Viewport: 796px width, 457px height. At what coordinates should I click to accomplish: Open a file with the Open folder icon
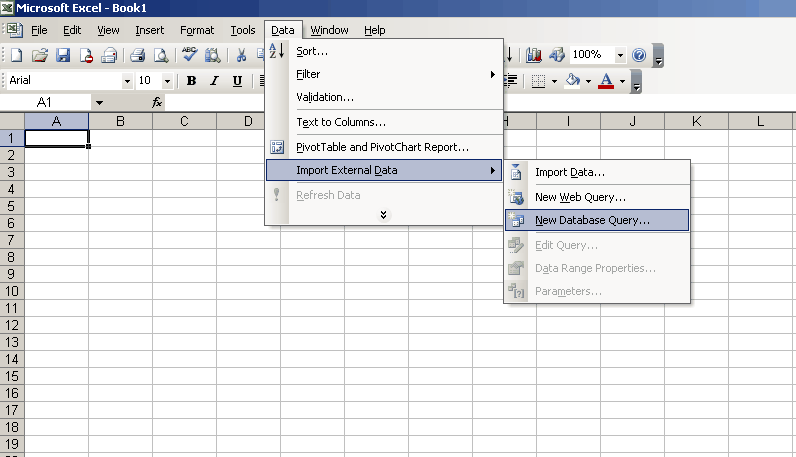(x=40, y=55)
